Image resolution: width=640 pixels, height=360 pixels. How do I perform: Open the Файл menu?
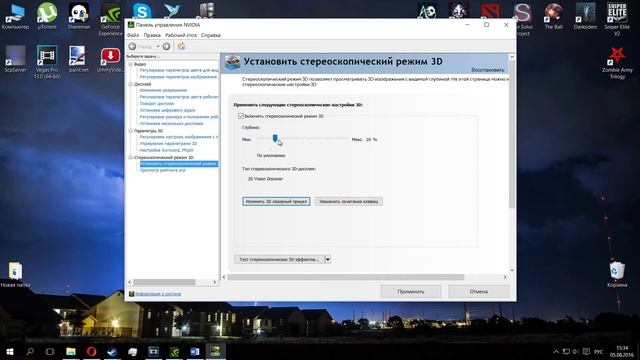click(133, 35)
